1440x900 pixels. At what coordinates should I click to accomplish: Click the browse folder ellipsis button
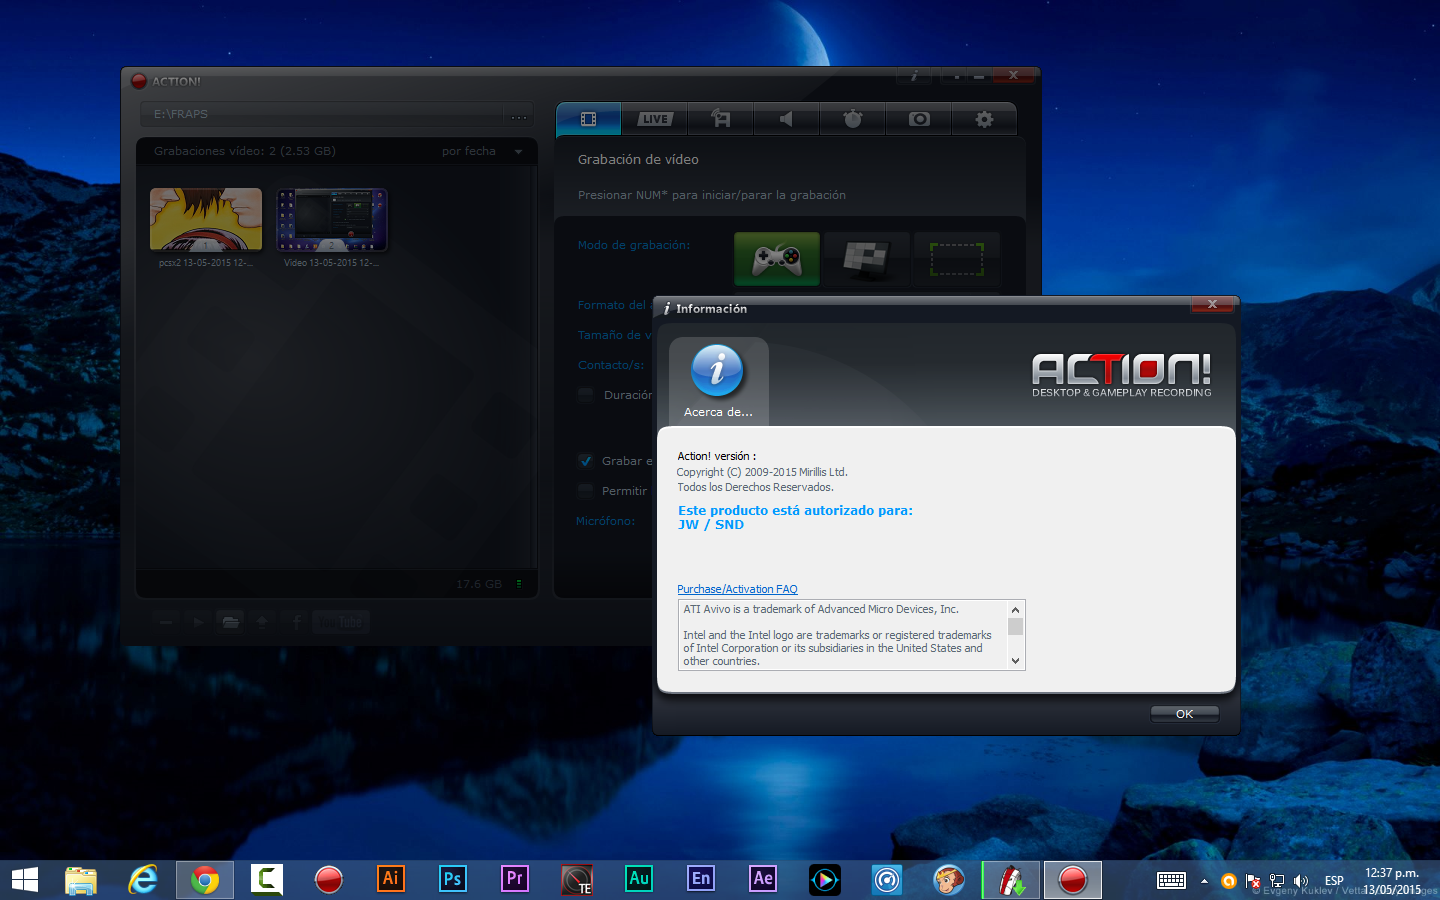pyautogui.click(x=519, y=115)
